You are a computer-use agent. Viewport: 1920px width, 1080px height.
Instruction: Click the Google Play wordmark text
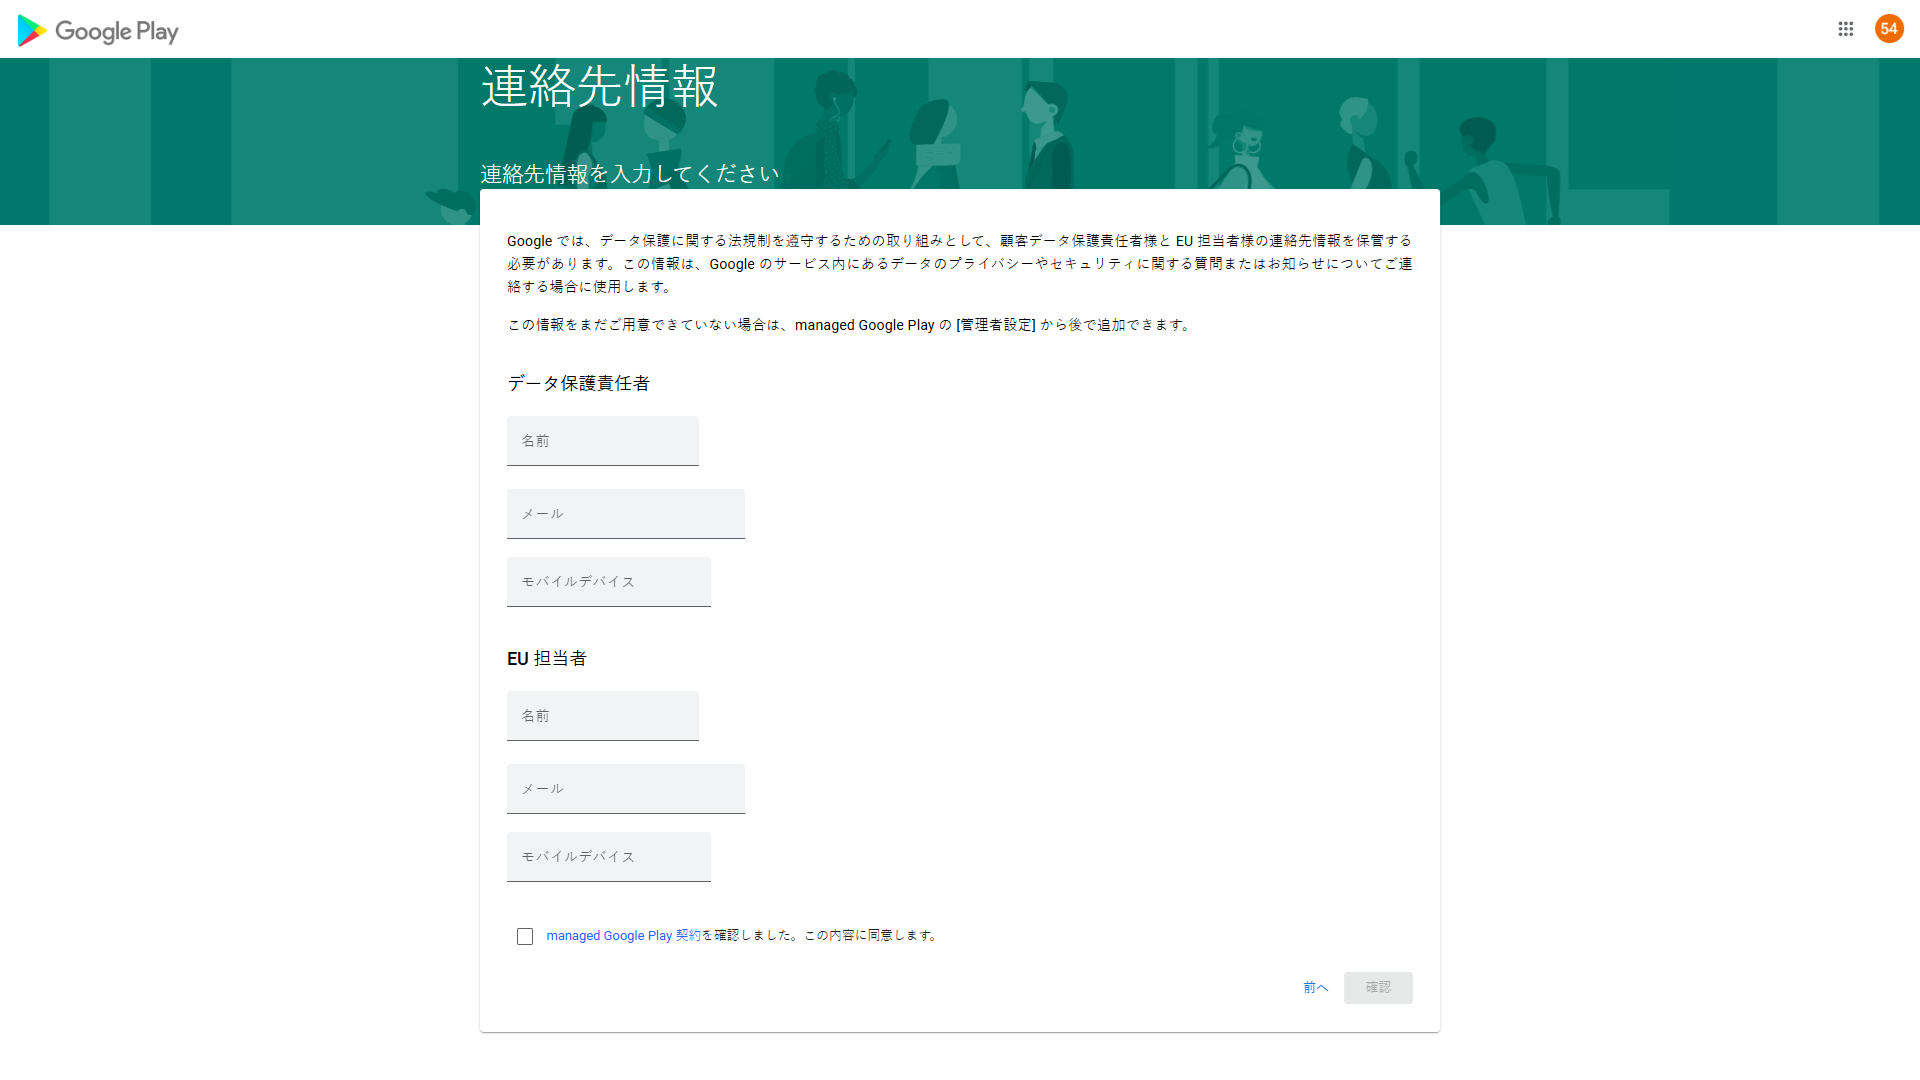tap(117, 32)
